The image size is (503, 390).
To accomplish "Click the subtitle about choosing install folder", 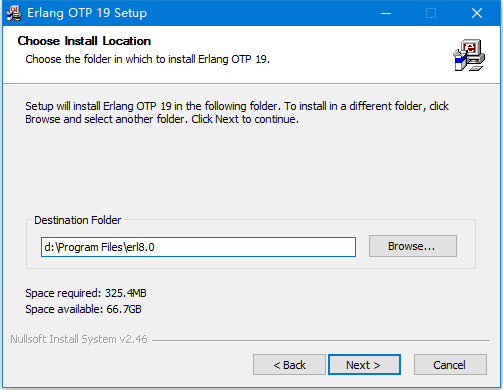I will tap(147, 59).
